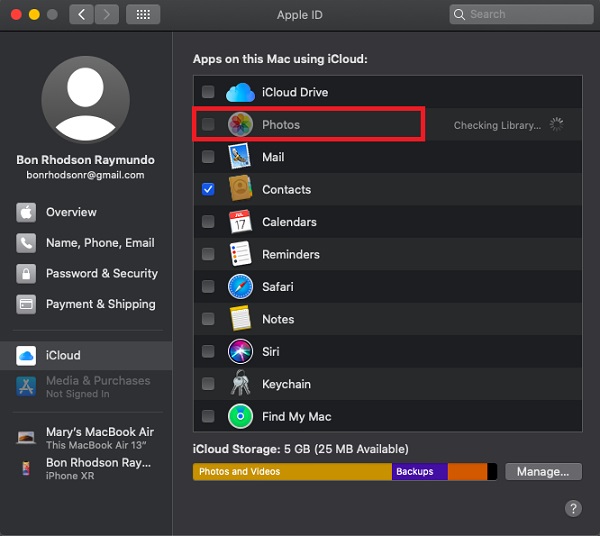Close the Apple ID window

16,15
